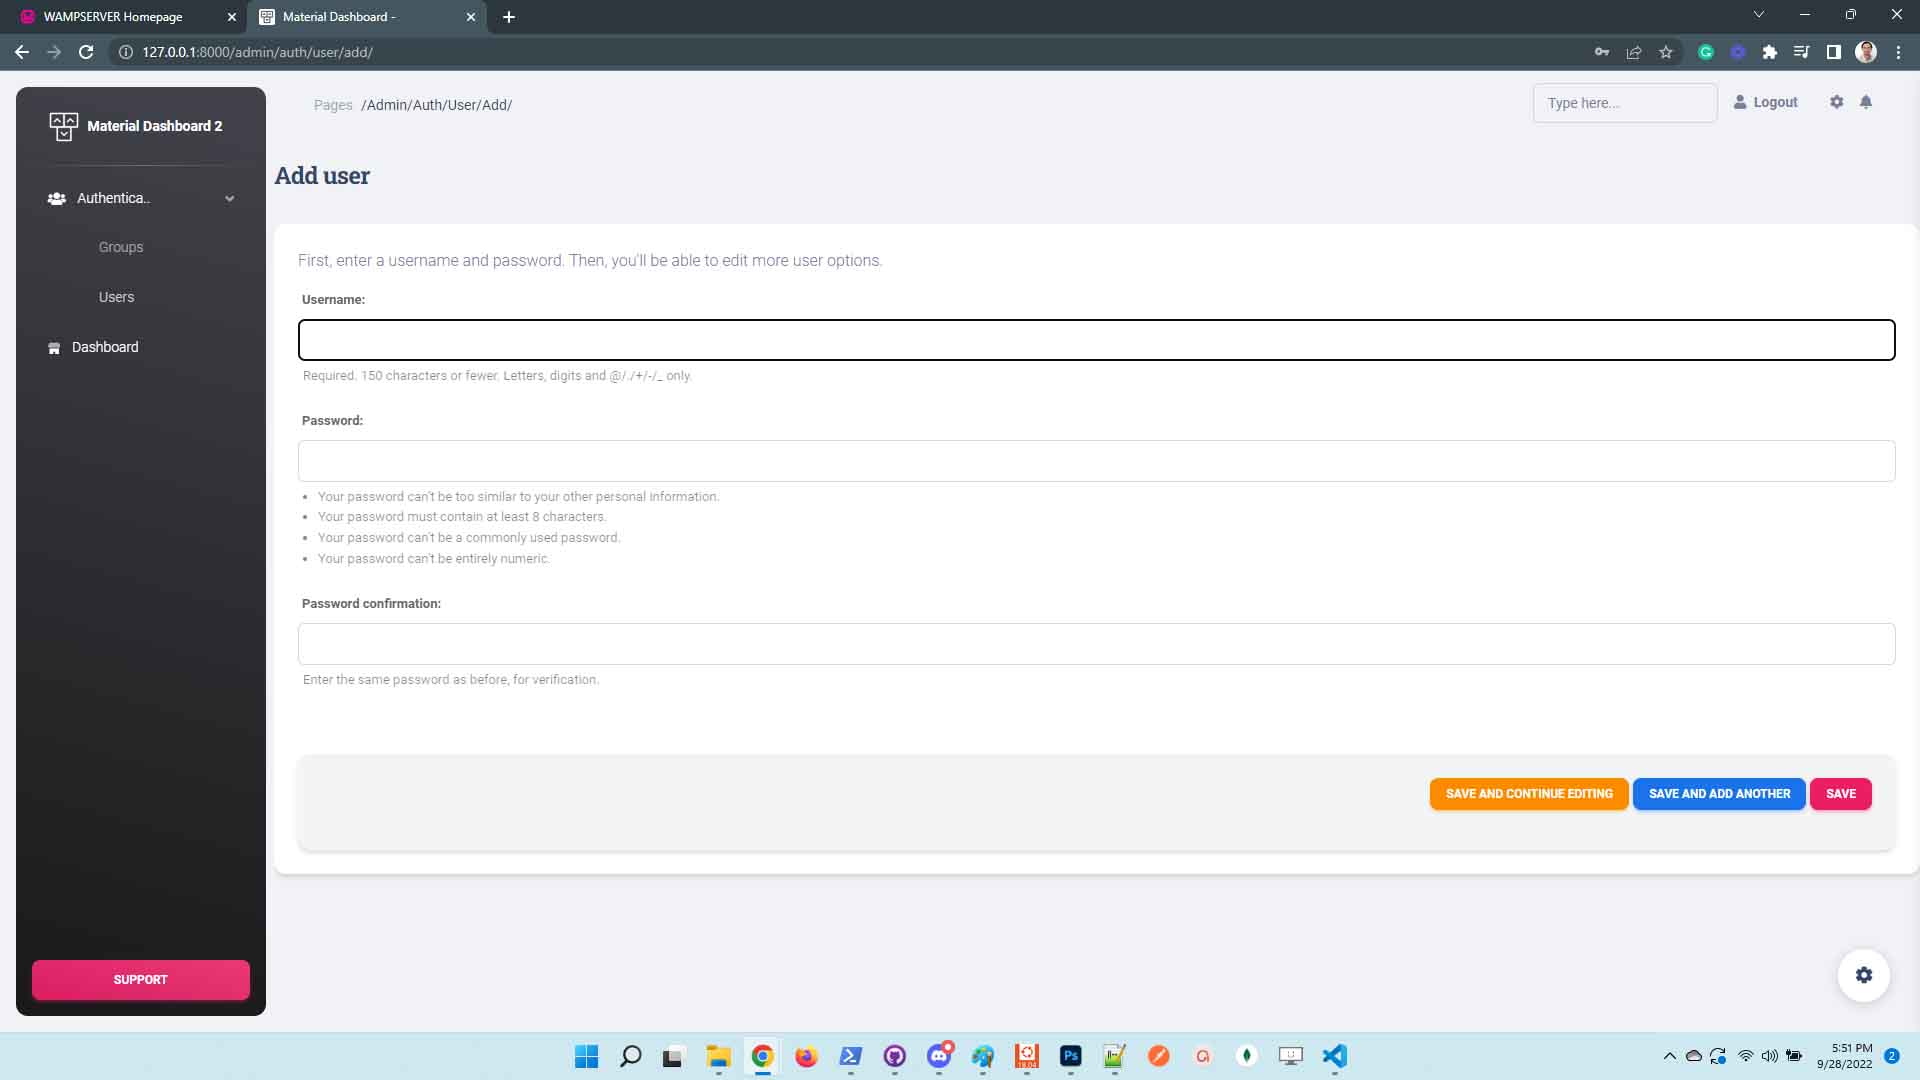Open the taskbar clock and date
Viewport: 1920px width, 1080px height.
coord(1844,1056)
